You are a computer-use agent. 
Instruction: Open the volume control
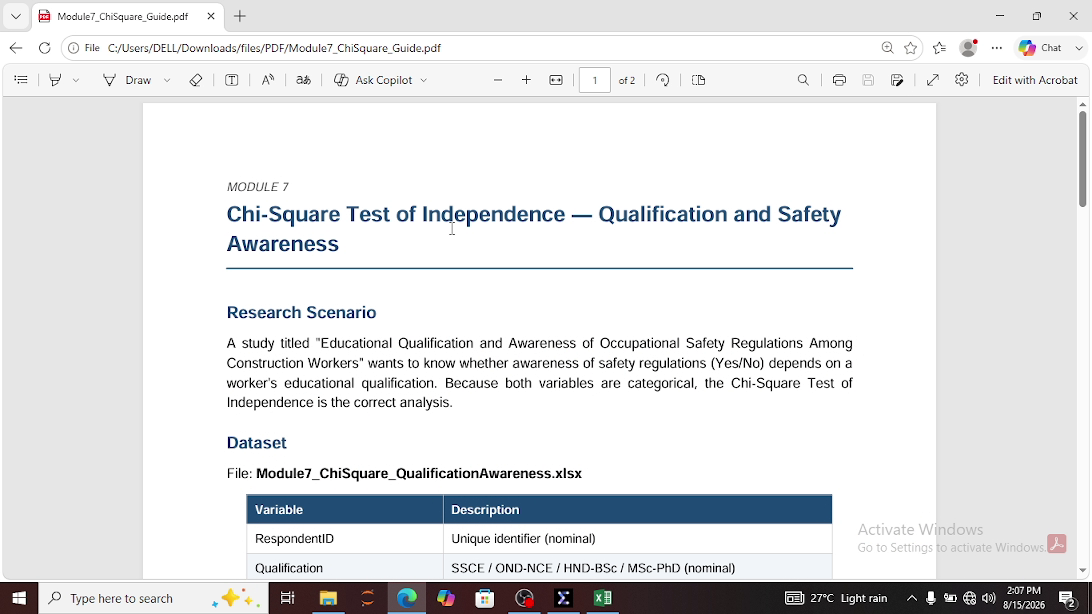988,598
